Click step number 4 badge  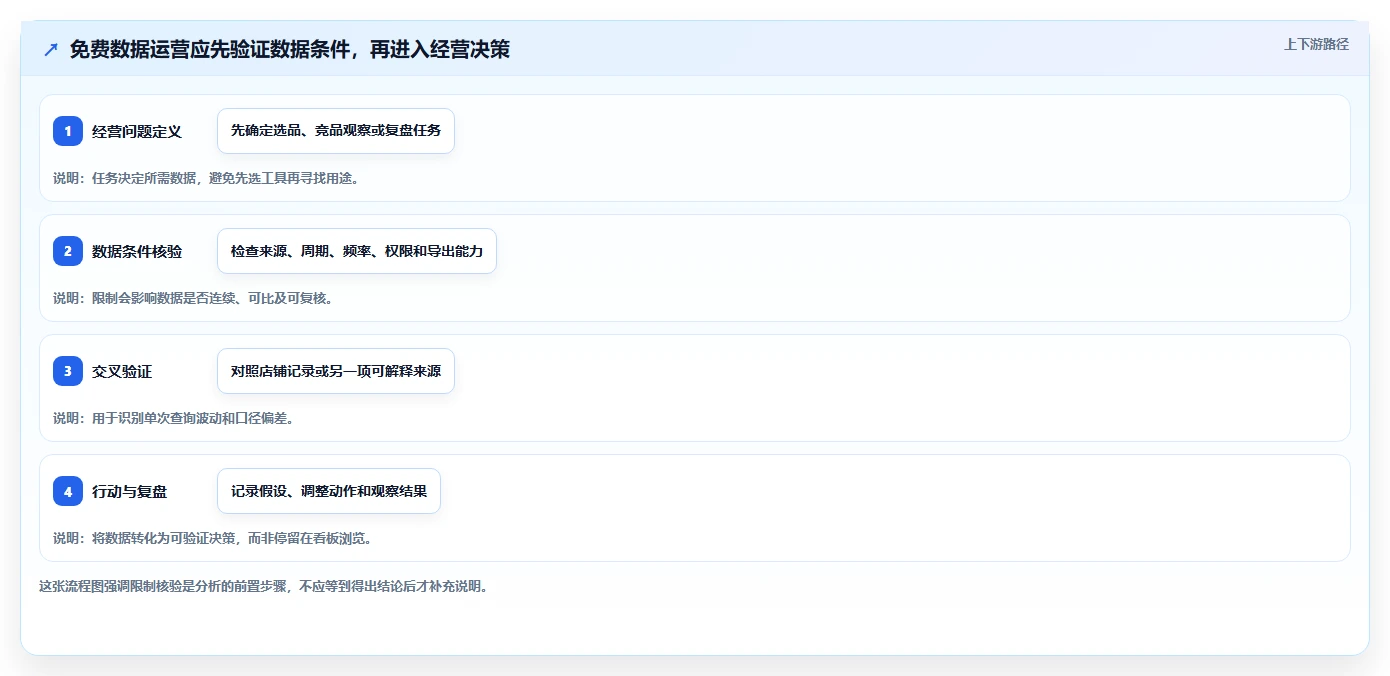[68, 491]
